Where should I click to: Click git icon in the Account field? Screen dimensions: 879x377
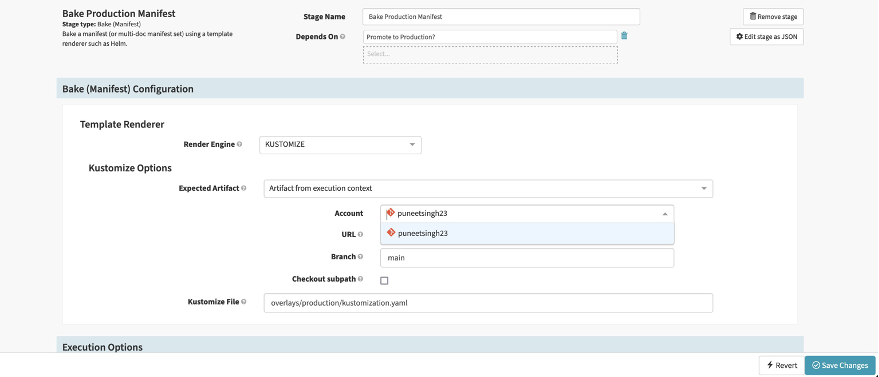pyautogui.click(x=391, y=213)
